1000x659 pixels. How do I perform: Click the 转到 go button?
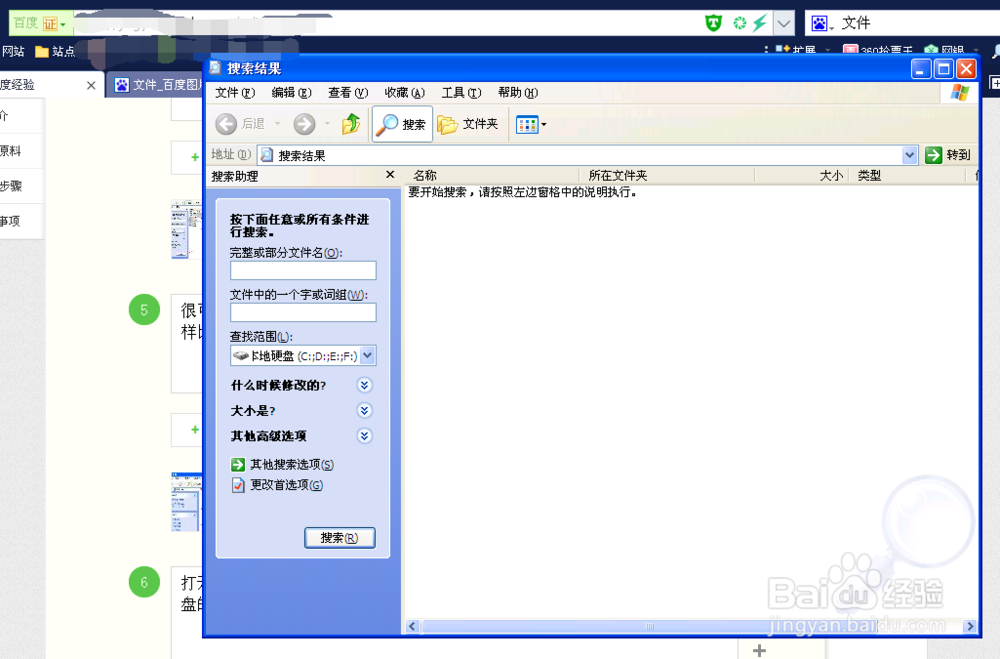[948, 154]
